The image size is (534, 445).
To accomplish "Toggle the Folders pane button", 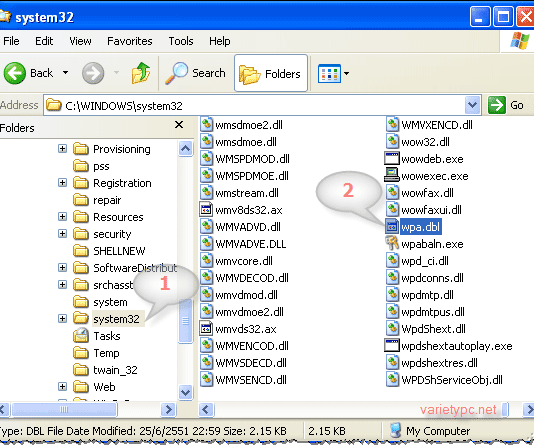I will [271, 73].
